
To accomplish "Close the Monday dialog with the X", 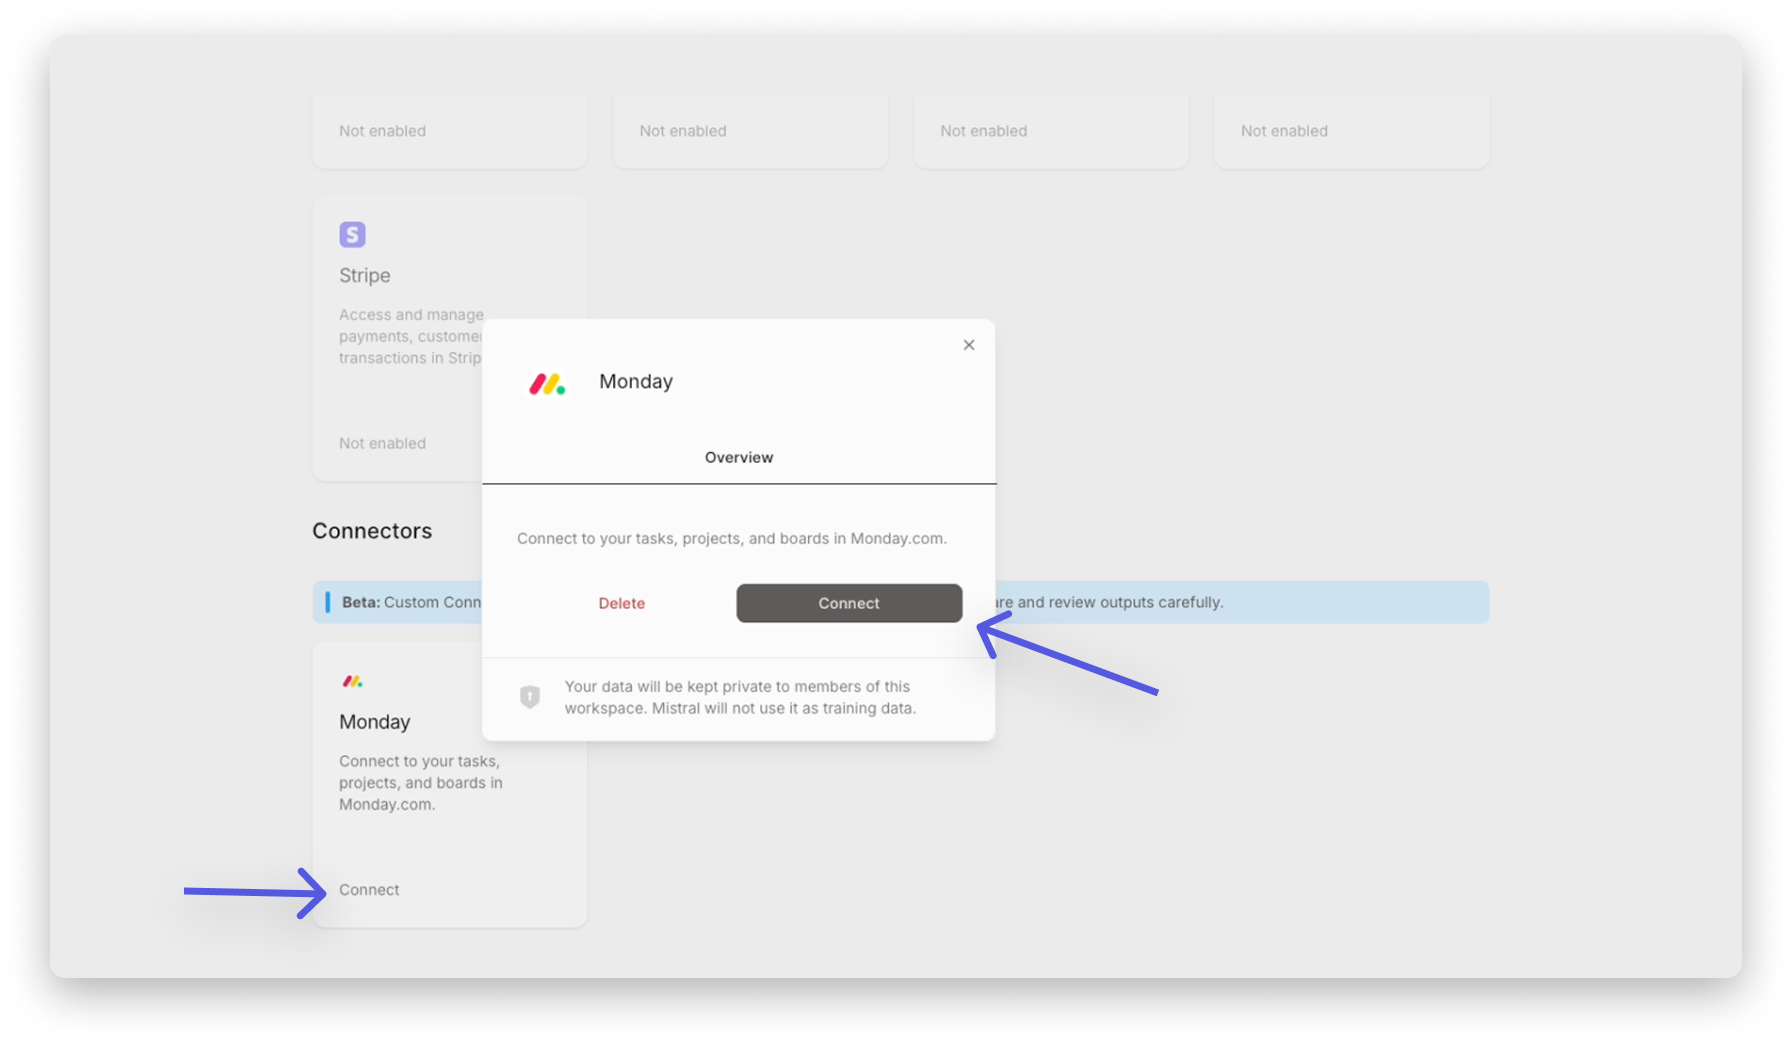I will pyautogui.click(x=968, y=345).
